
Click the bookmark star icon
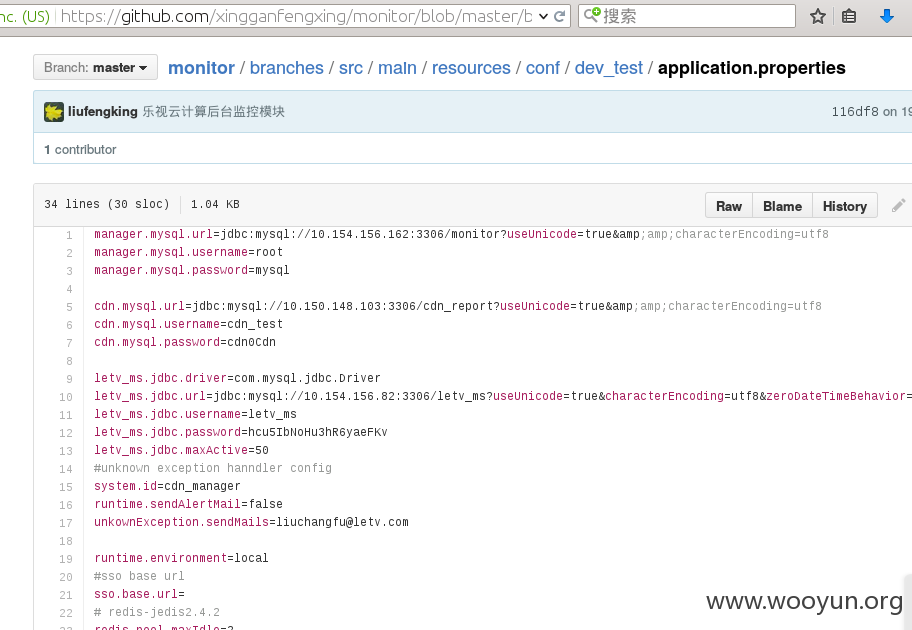click(818, 16)
